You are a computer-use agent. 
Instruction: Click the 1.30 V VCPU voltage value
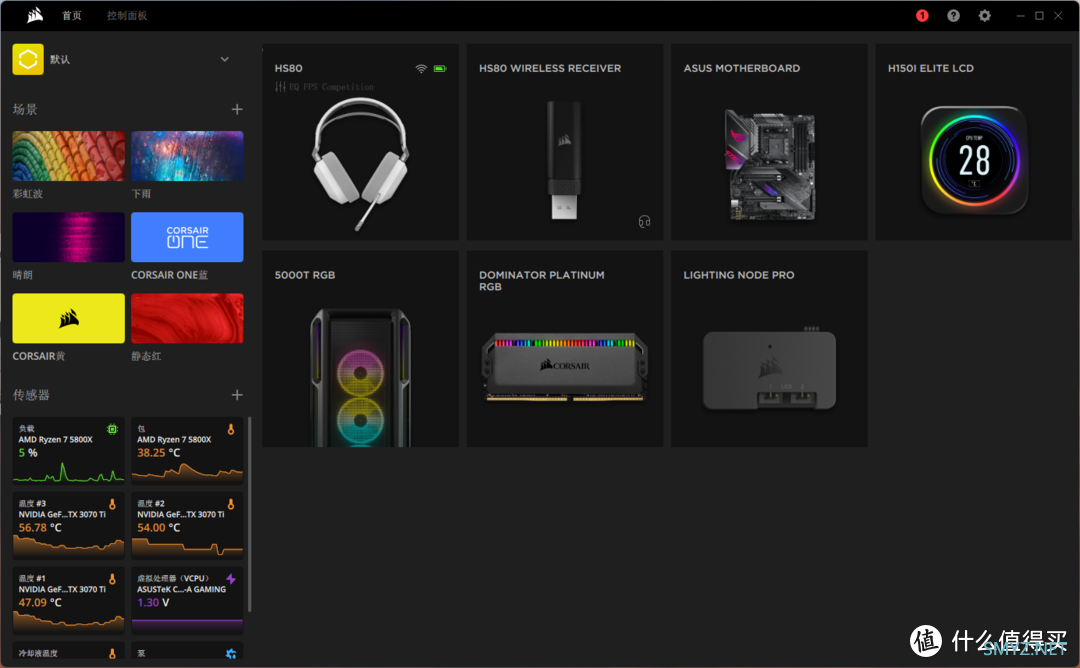[x=153, y=603]
